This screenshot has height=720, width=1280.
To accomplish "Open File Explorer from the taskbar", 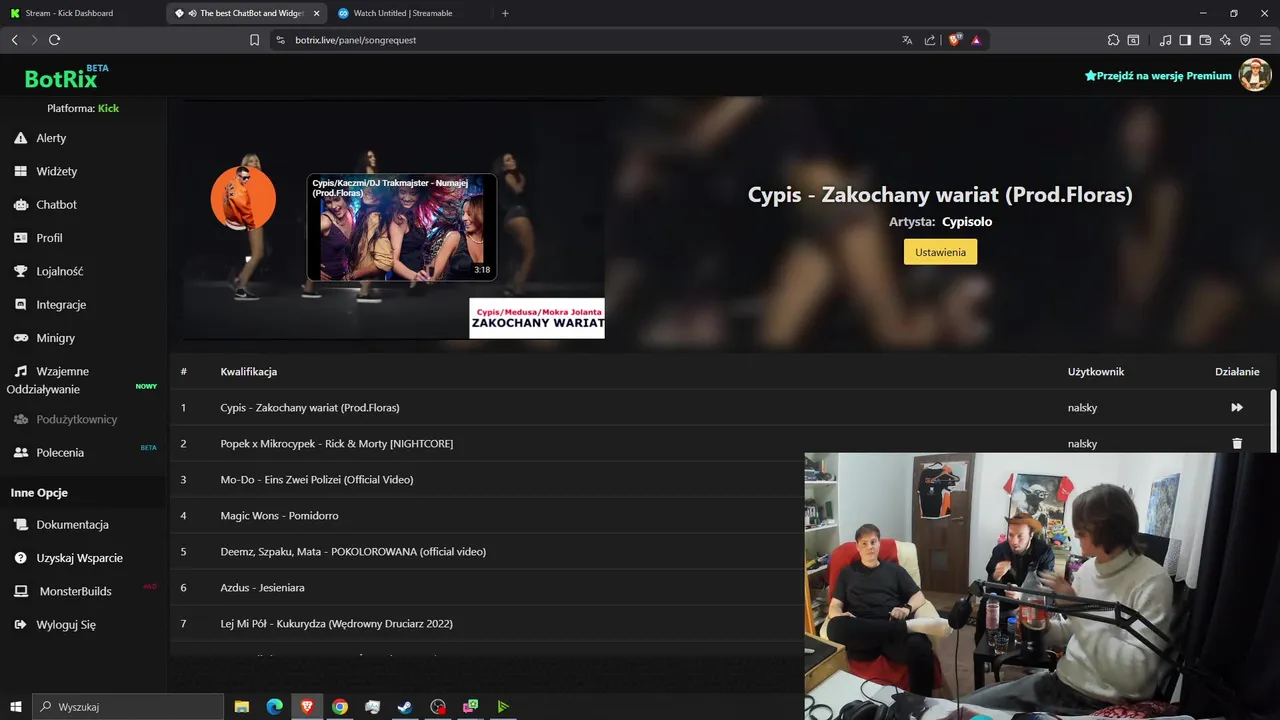I will 242,707.
